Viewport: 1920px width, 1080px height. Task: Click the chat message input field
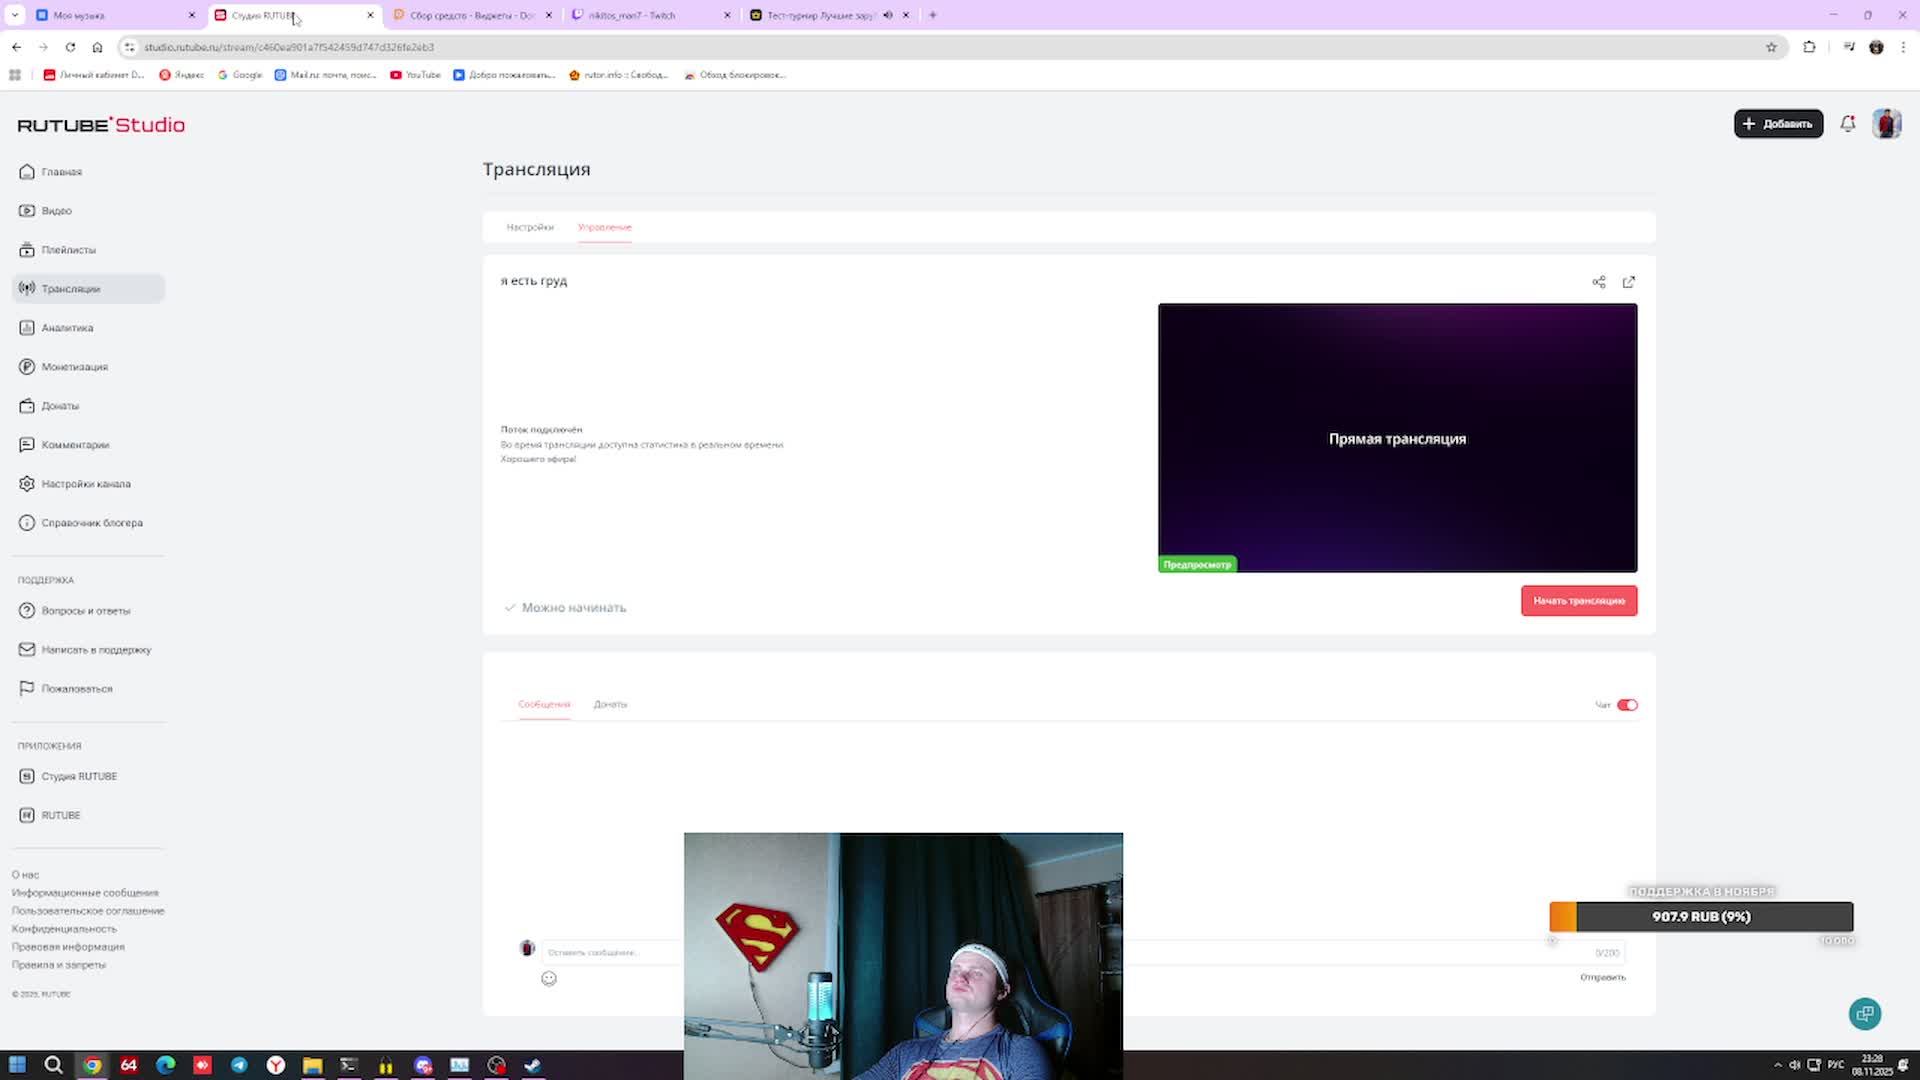point(610,952)
